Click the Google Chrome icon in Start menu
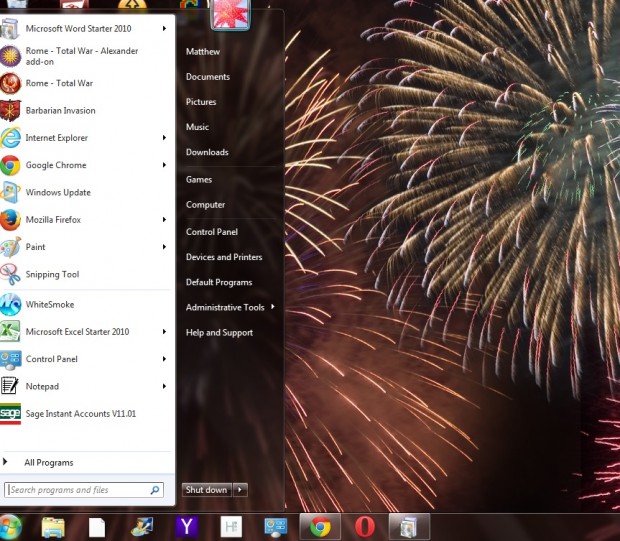Image resolution: width=620 pixels, height=541 pixels. click(10, 165)
